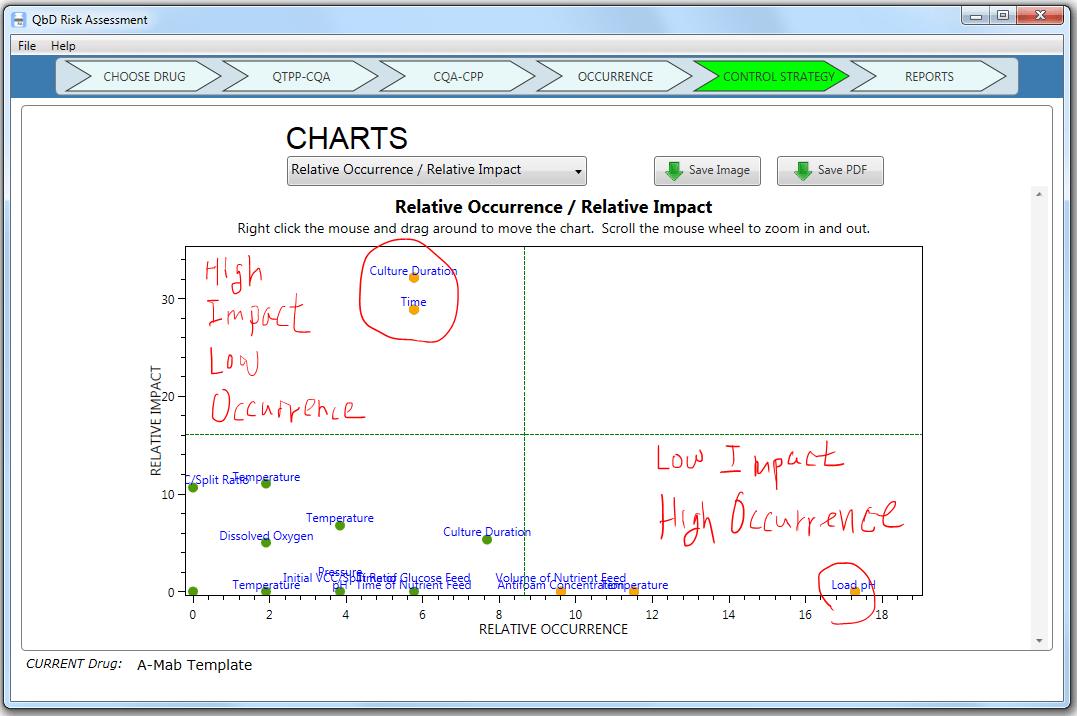Click the orange Time data point
Screen dimensions: 1077x716
pyautogui.click(x=413, y=310)
